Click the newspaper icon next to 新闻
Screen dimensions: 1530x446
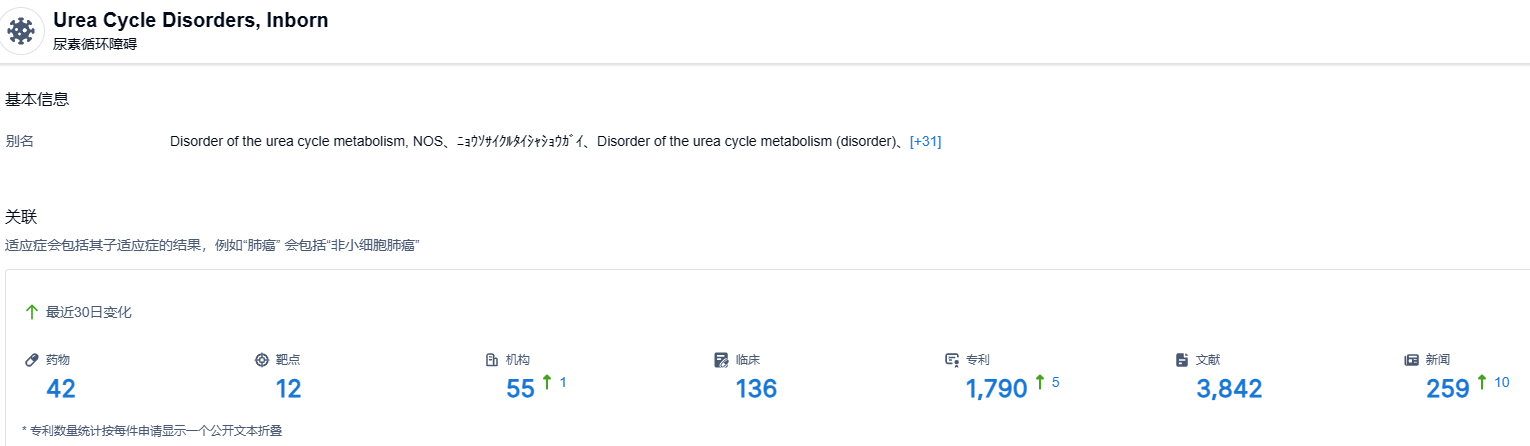[1412, 360]
